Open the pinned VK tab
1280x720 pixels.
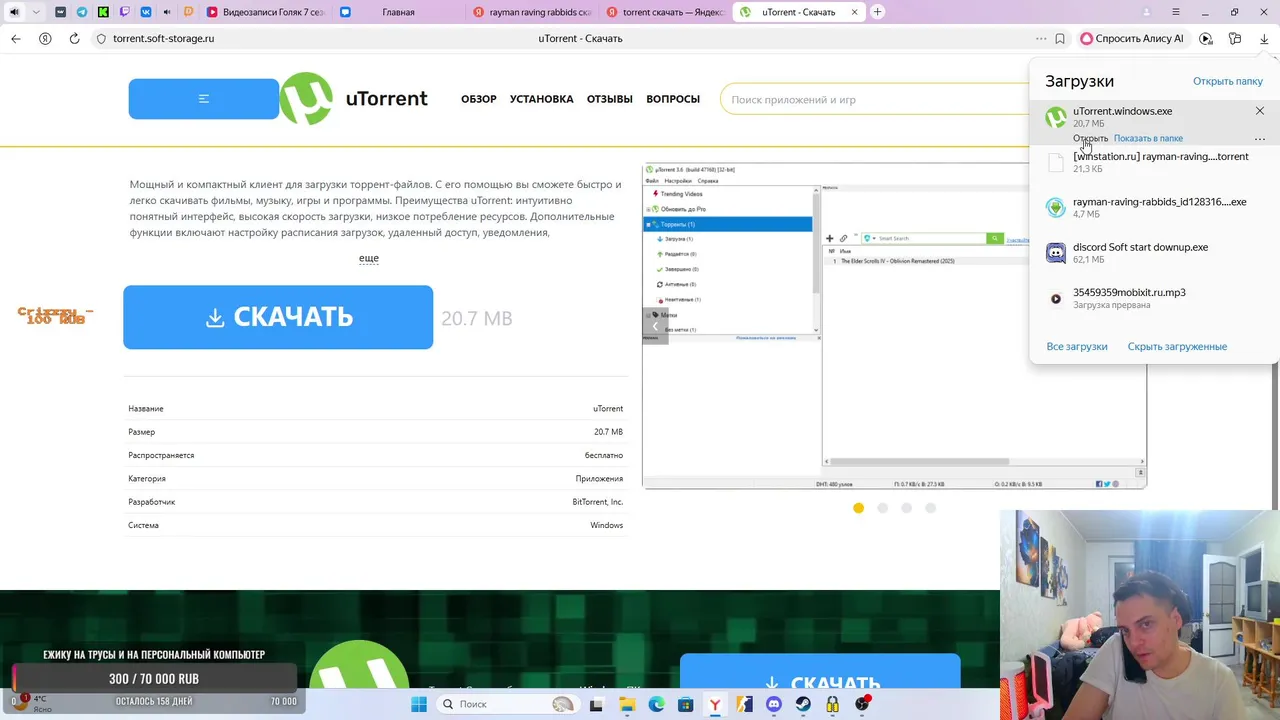(146, 12)
